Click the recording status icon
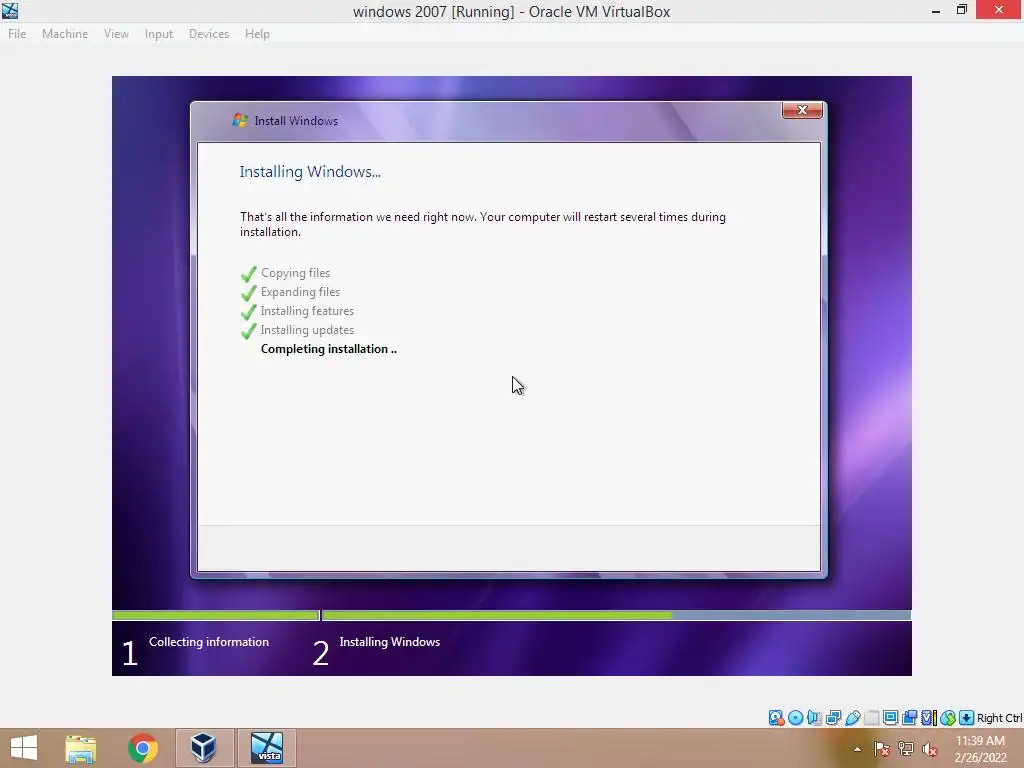The width and height of the screenshot is (1024, 768). pos(909,718)
